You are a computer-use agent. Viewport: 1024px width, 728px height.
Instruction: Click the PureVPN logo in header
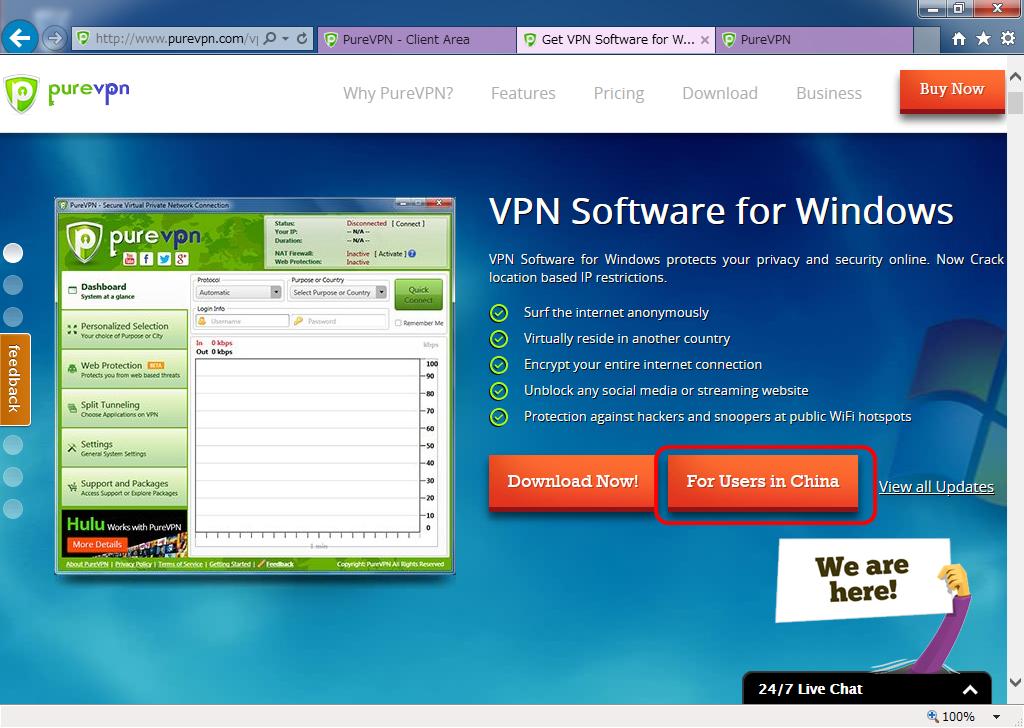click(67, 93)
